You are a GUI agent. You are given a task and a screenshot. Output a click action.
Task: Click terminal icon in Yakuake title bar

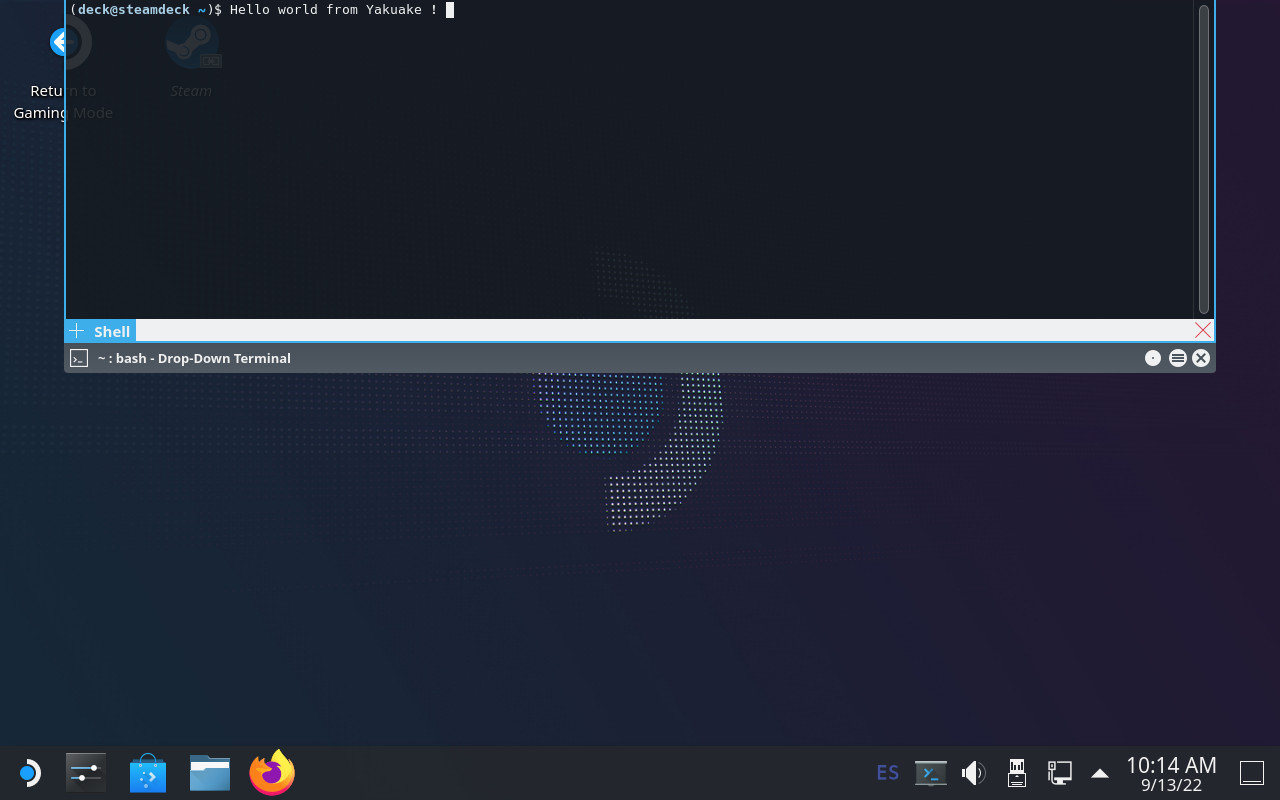[79, 358]
